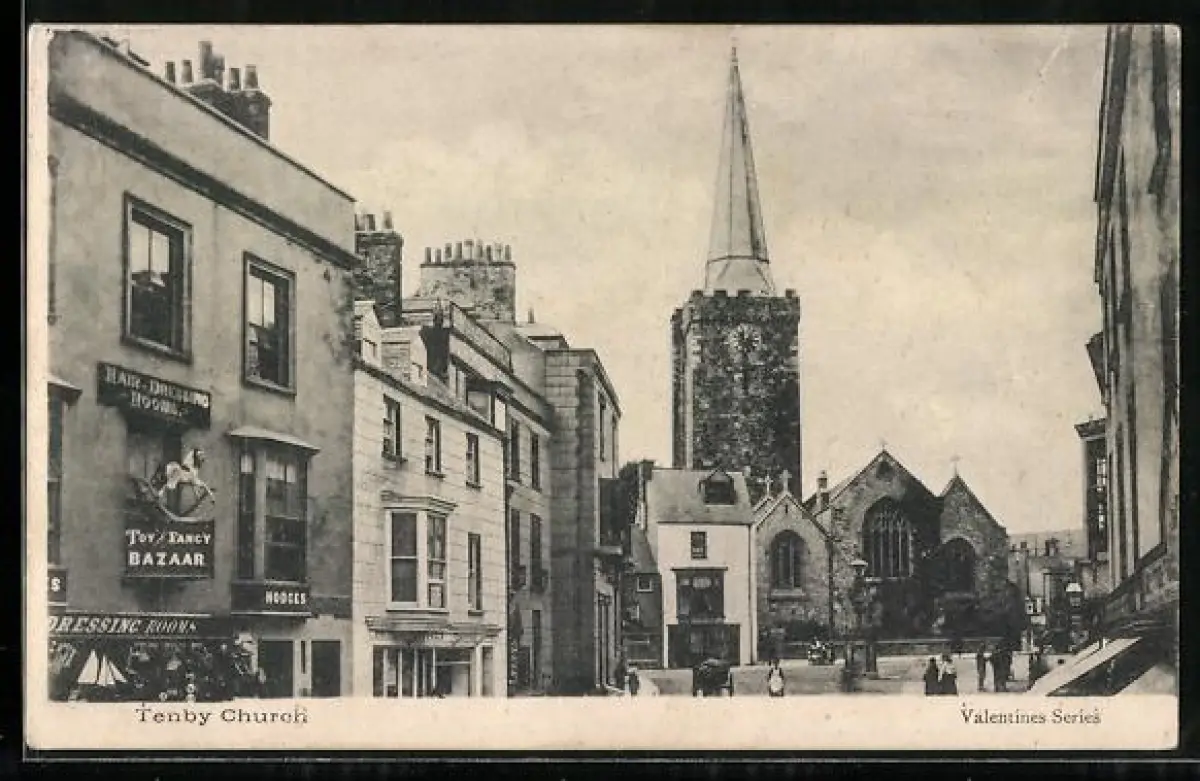Select the dormer window on the white house roof

[x=718, y=488]
